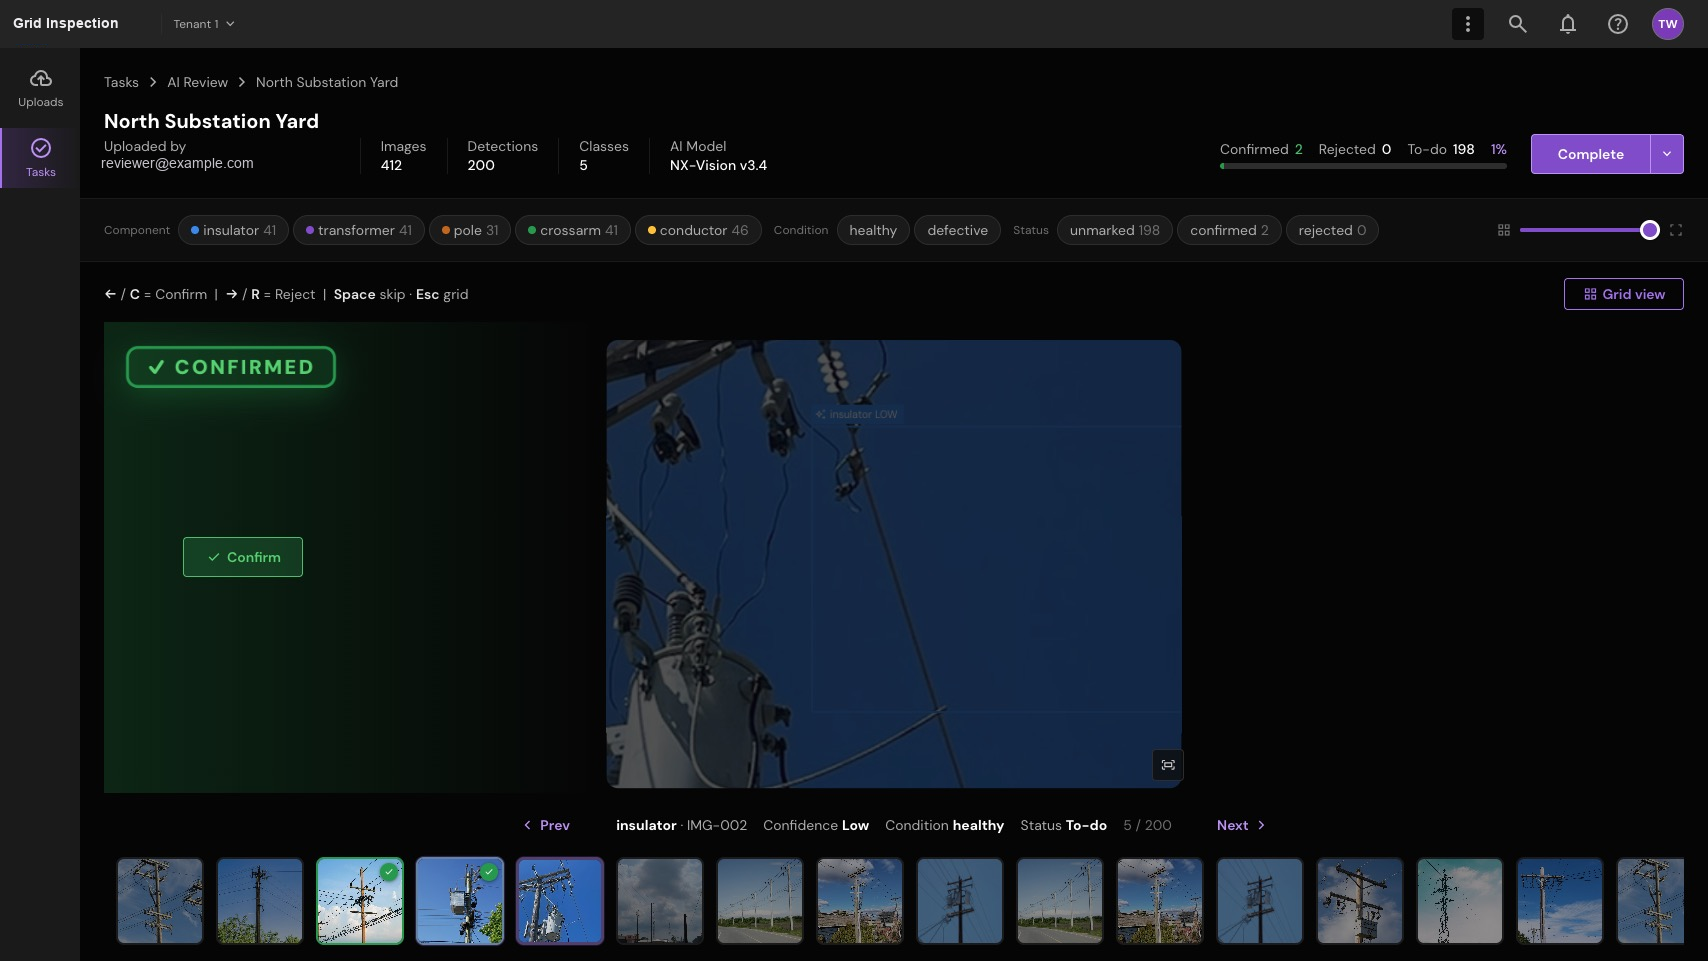Open the help question mark icon
The height and width of the screenshot is (961, 1708).
point(1617,24)
